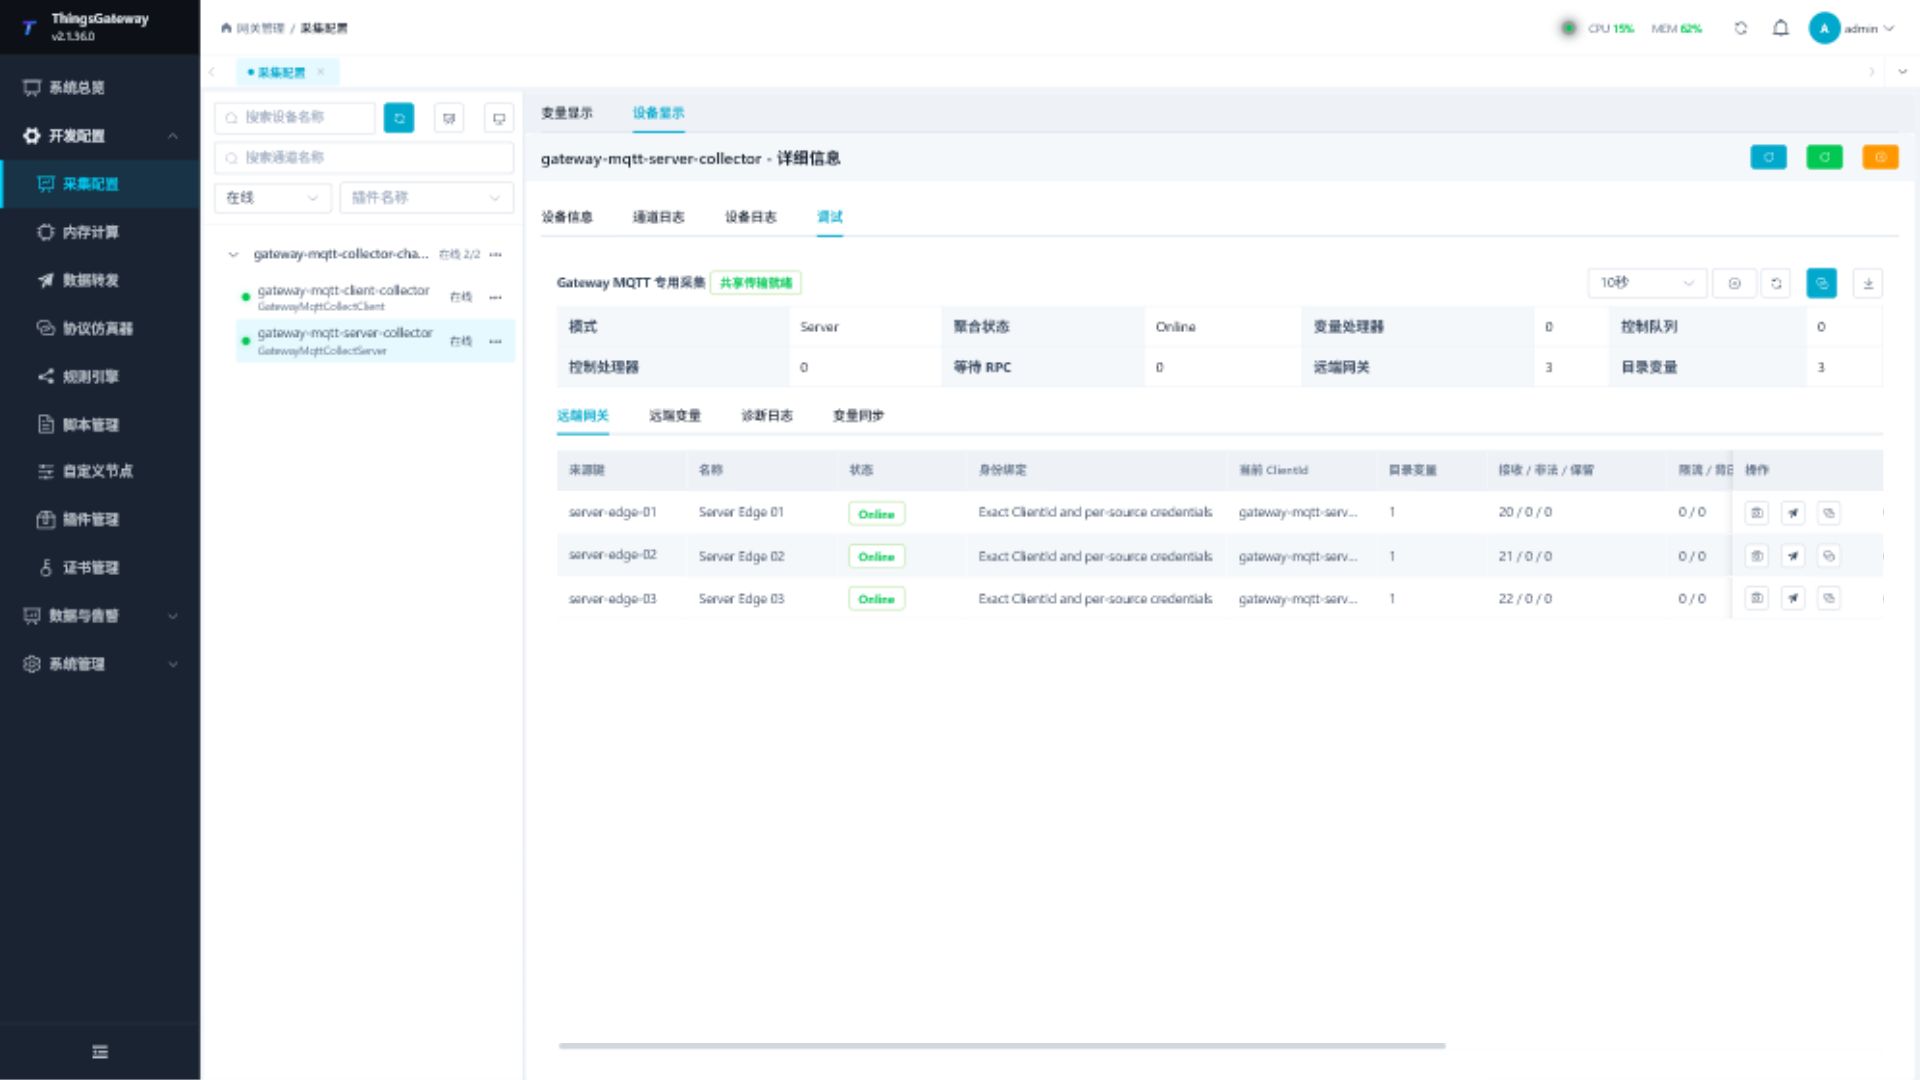
Task: Click the blue link icon button in the debug toolbar
Action: pos(1822,283)
